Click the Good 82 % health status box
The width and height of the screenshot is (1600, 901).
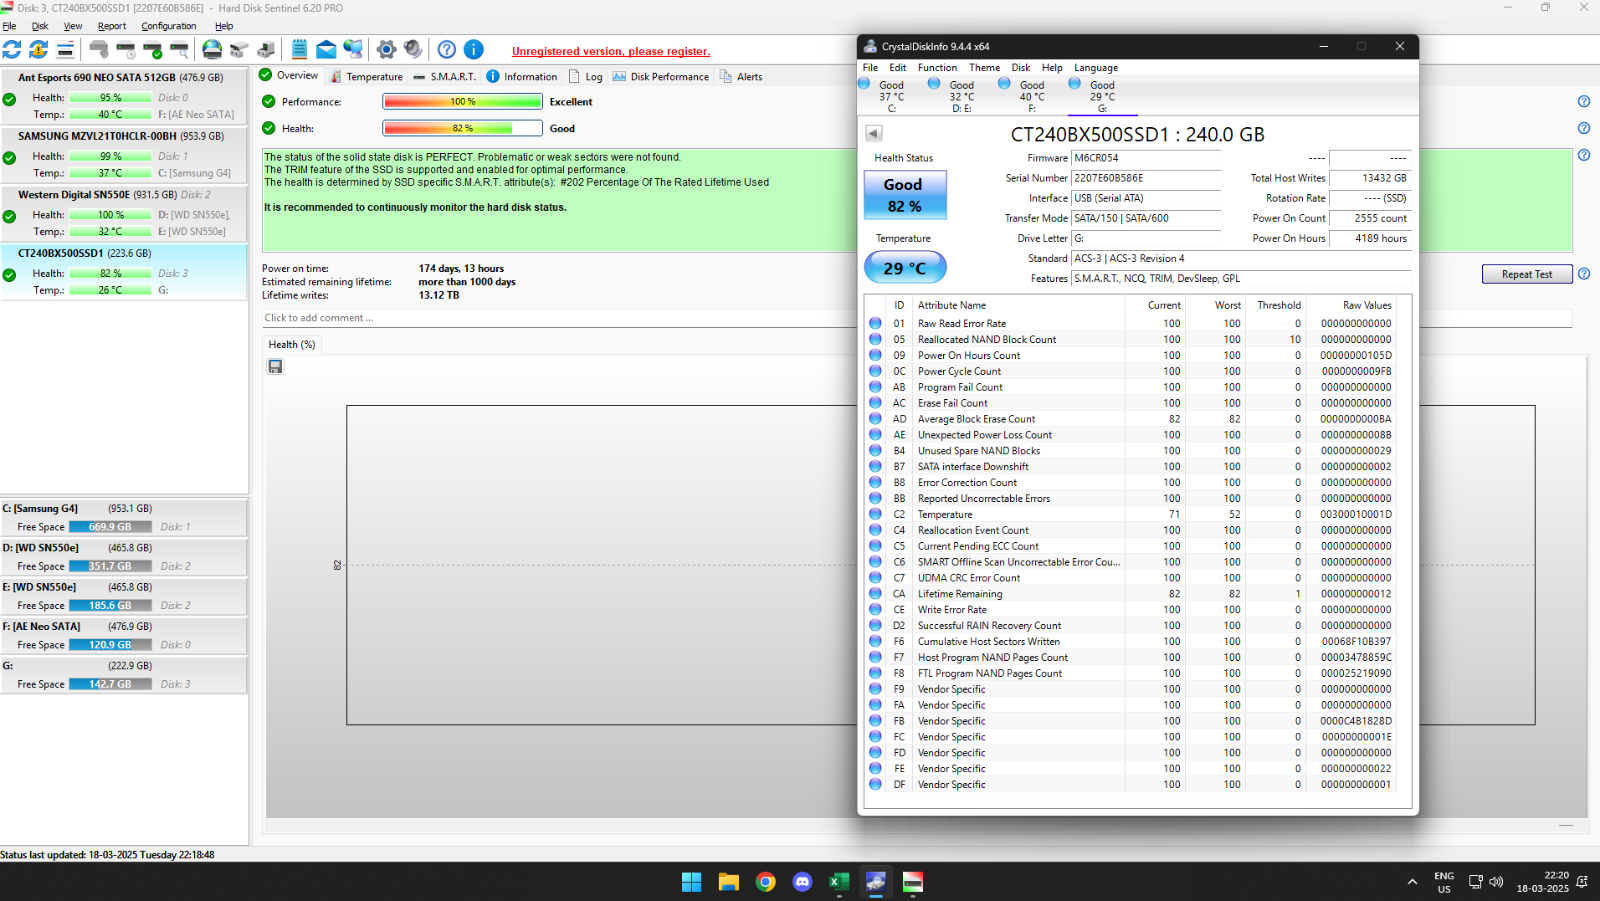pyautogui.click(x=904, y=195)
